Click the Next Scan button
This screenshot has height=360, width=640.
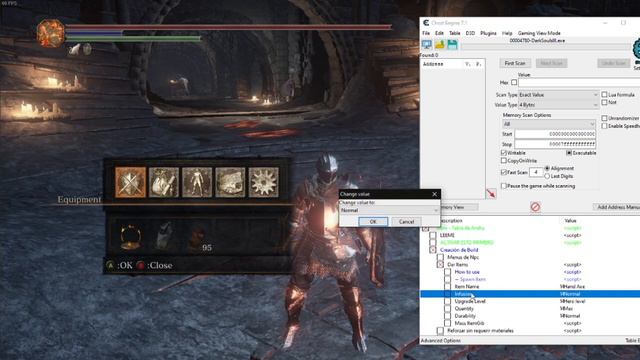tap(551, 63)
